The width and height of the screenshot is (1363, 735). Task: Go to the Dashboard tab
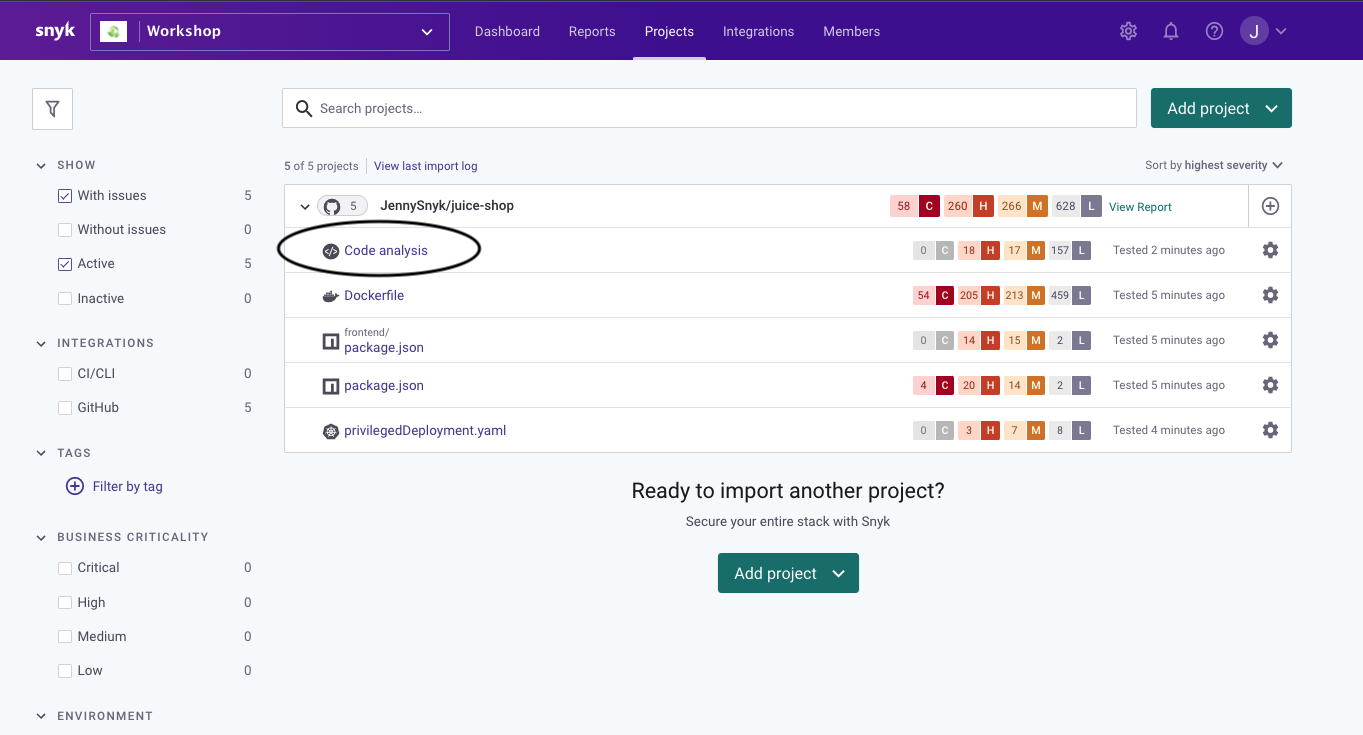point(507,31)
